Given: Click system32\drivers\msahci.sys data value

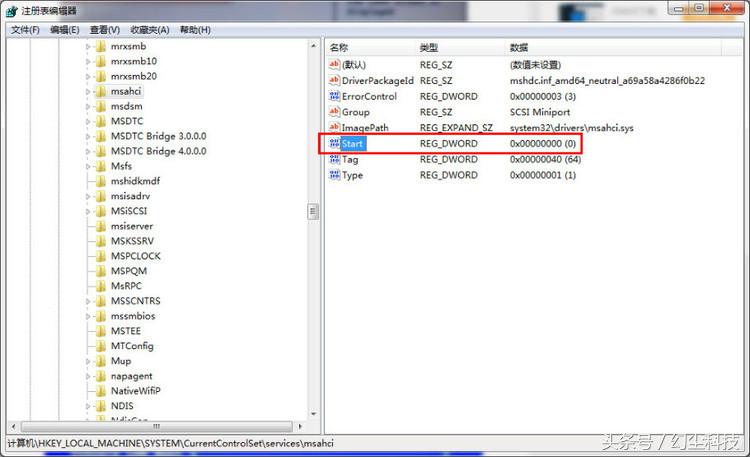Looking at the screenshot, I should pos(571,128).
